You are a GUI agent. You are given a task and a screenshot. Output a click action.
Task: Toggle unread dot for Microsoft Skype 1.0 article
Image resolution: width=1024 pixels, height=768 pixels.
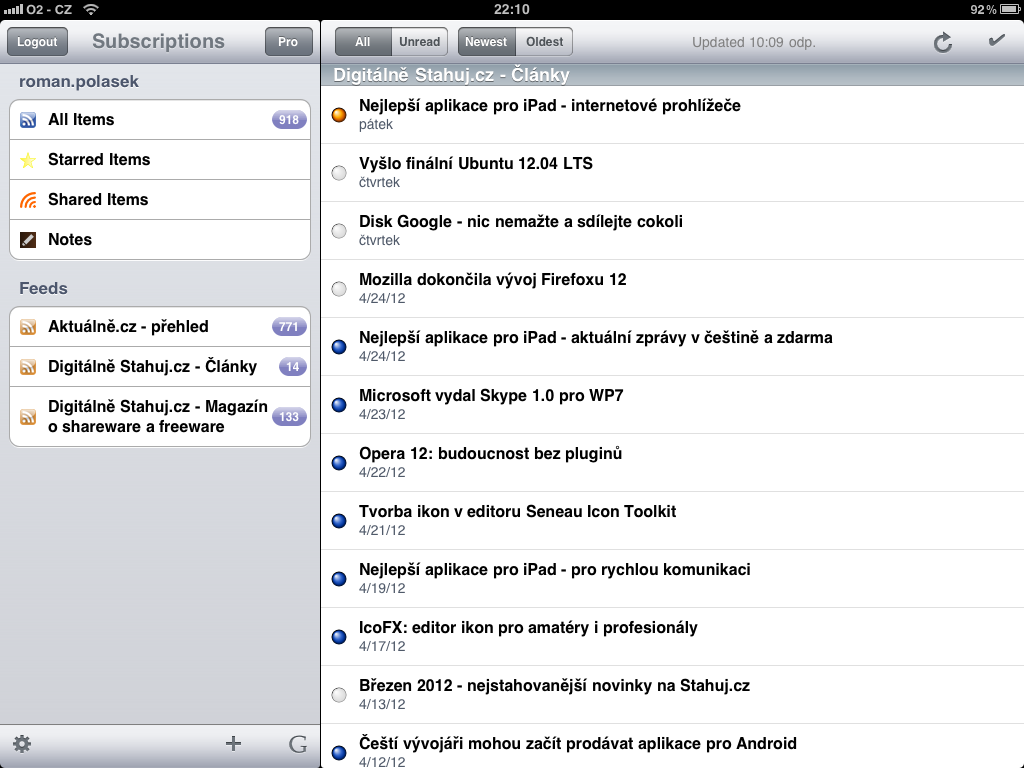coord(339,405)
